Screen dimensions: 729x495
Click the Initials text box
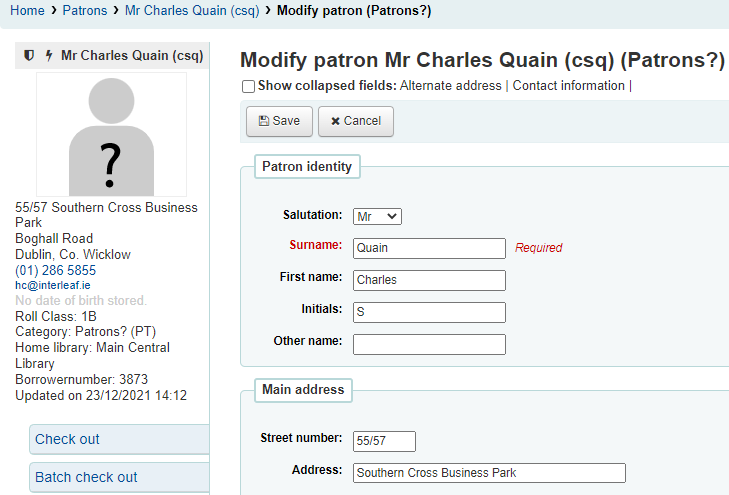[429, 312]
